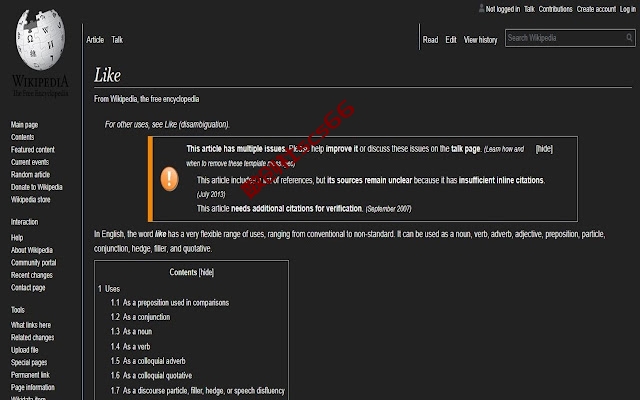Open Contributions link
Screen dimensions: 640x400
tap(555, 9)
